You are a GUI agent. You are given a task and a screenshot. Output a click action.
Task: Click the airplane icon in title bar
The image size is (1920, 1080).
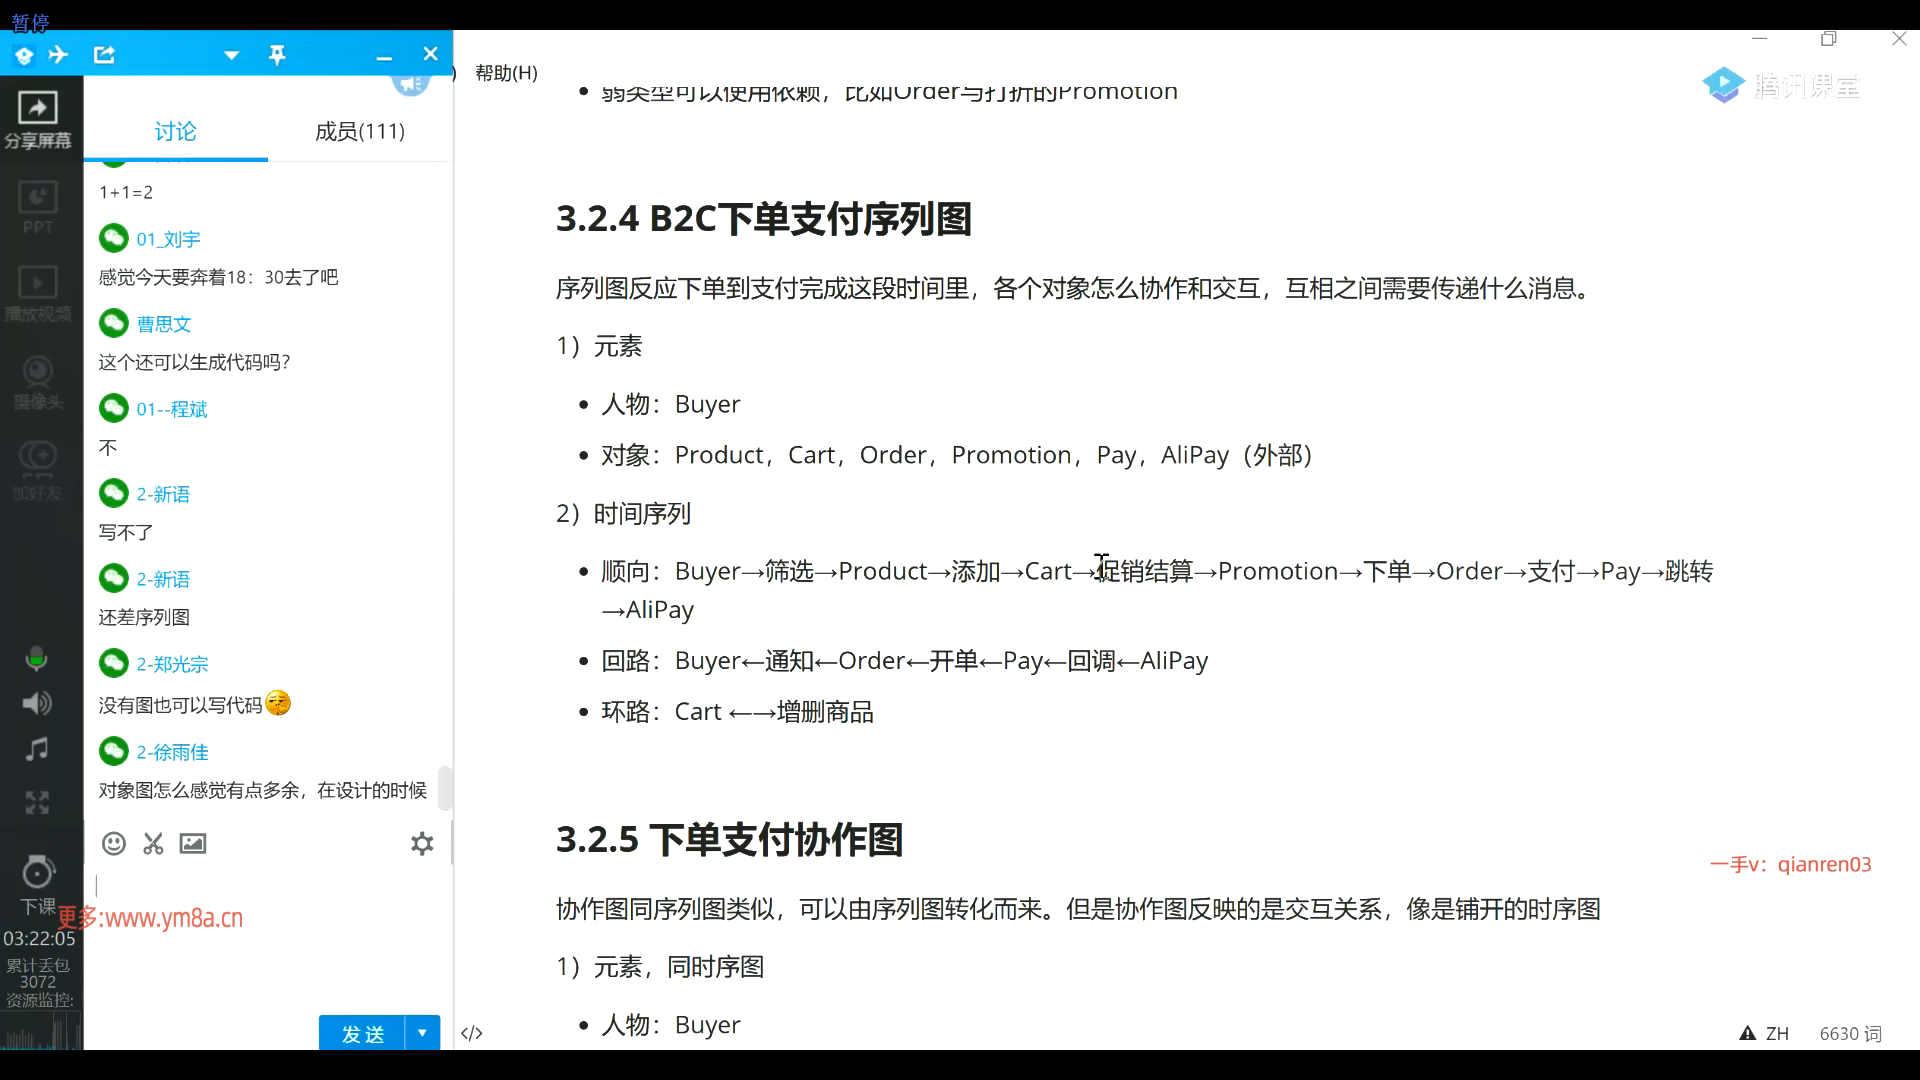[x=59, y=55]
